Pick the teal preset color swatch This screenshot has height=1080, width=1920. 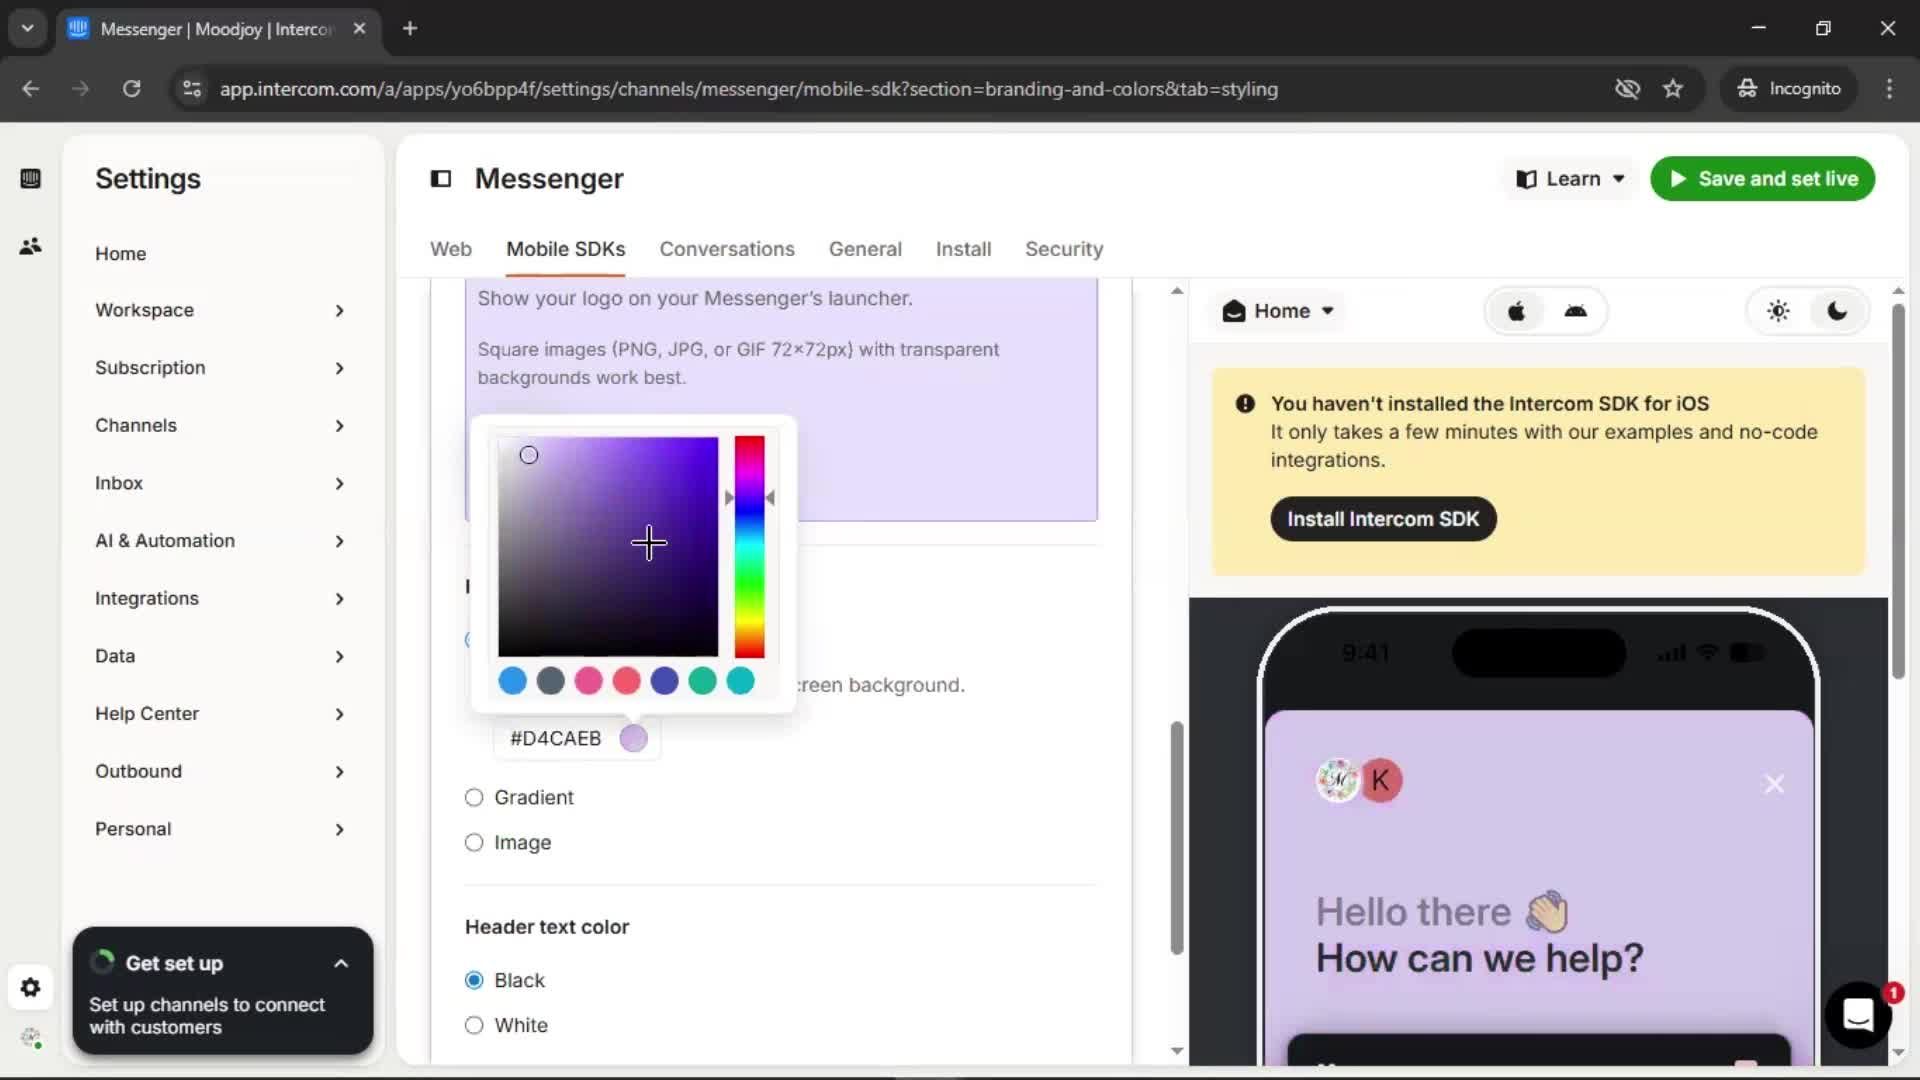point(740,681)
